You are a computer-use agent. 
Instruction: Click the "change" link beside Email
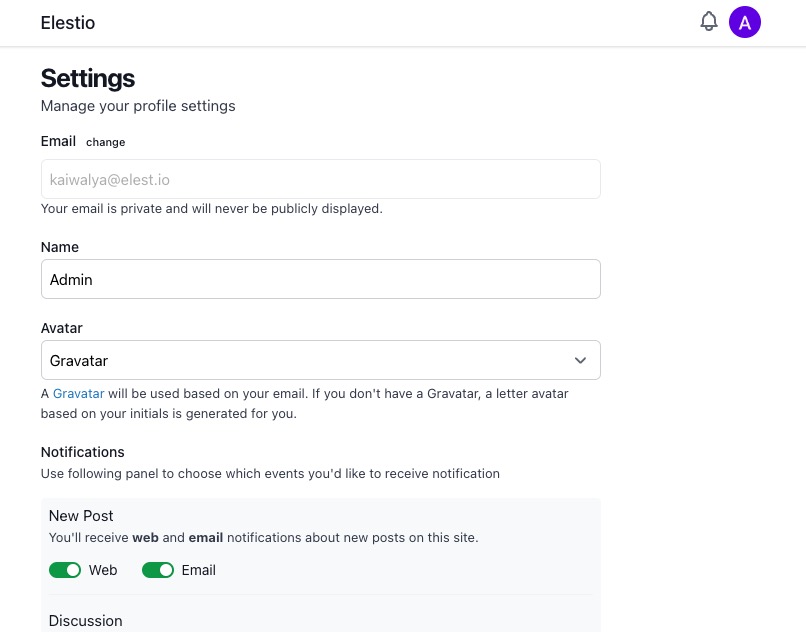click(x=105, y=142)
